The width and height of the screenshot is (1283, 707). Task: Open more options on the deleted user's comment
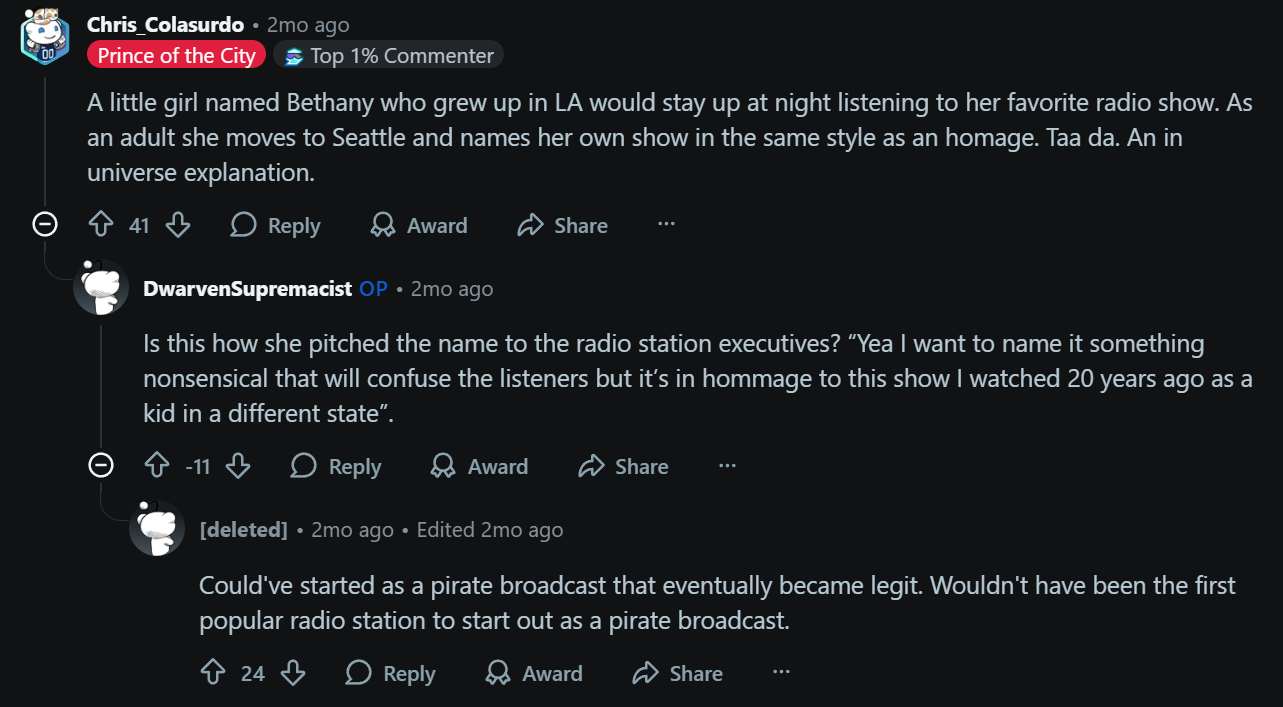click(782, 673)
